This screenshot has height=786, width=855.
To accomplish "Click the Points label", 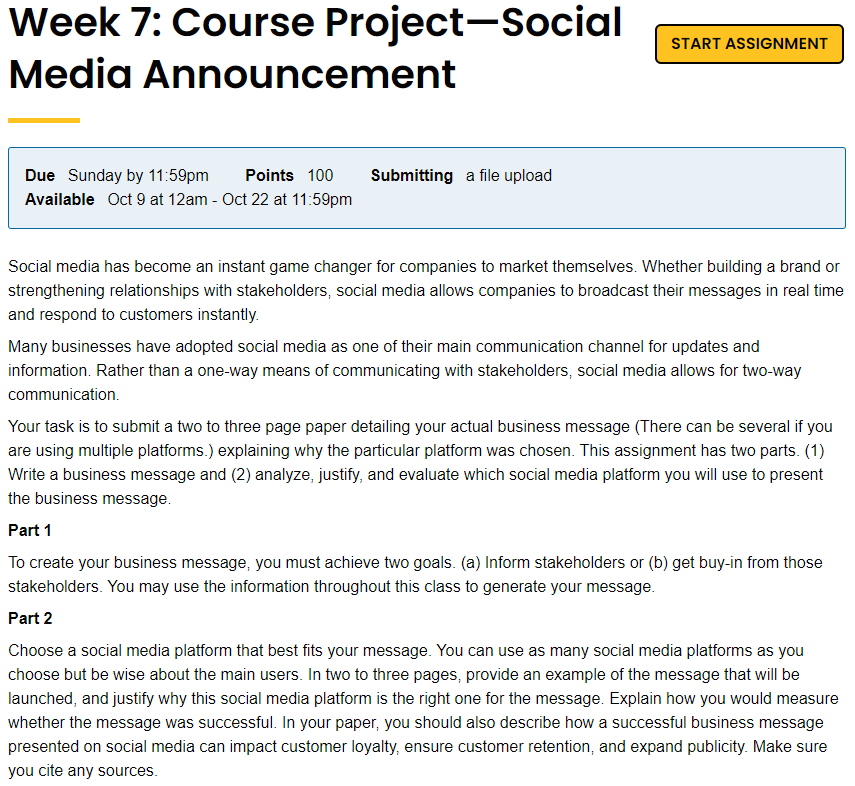I will coord(269,175).
